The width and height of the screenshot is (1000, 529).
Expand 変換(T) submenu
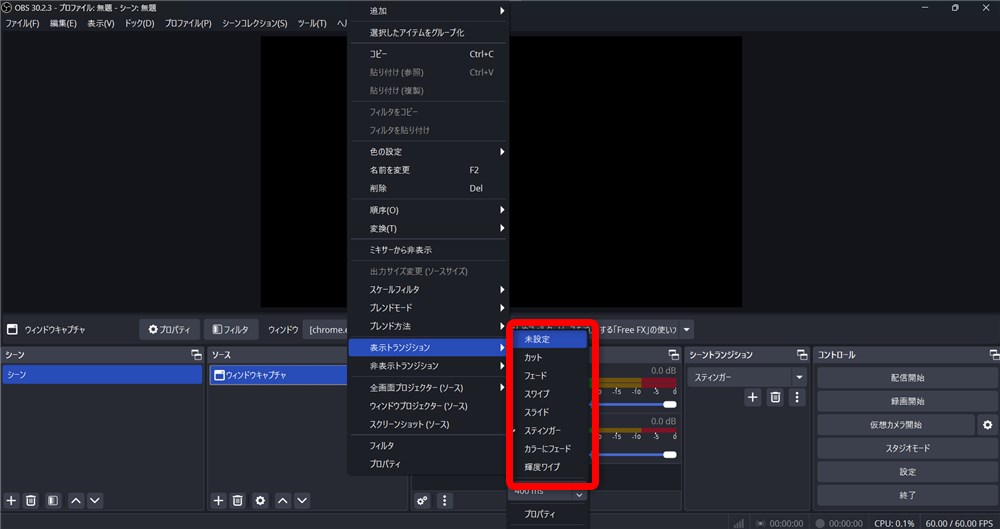coord(429,228)
